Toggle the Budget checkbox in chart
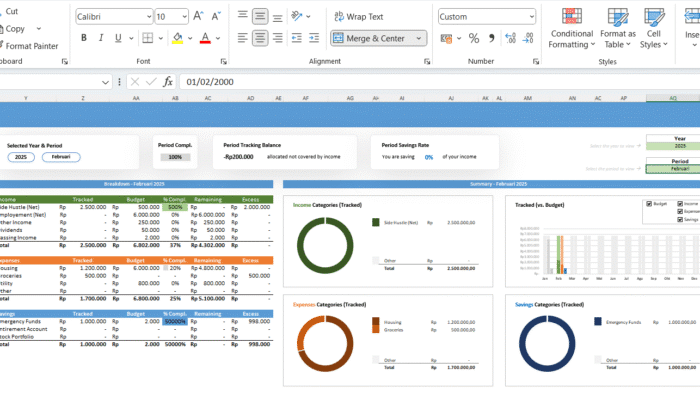Image resolution: width=700 pixels, height=400 pixels. [649, 204]
